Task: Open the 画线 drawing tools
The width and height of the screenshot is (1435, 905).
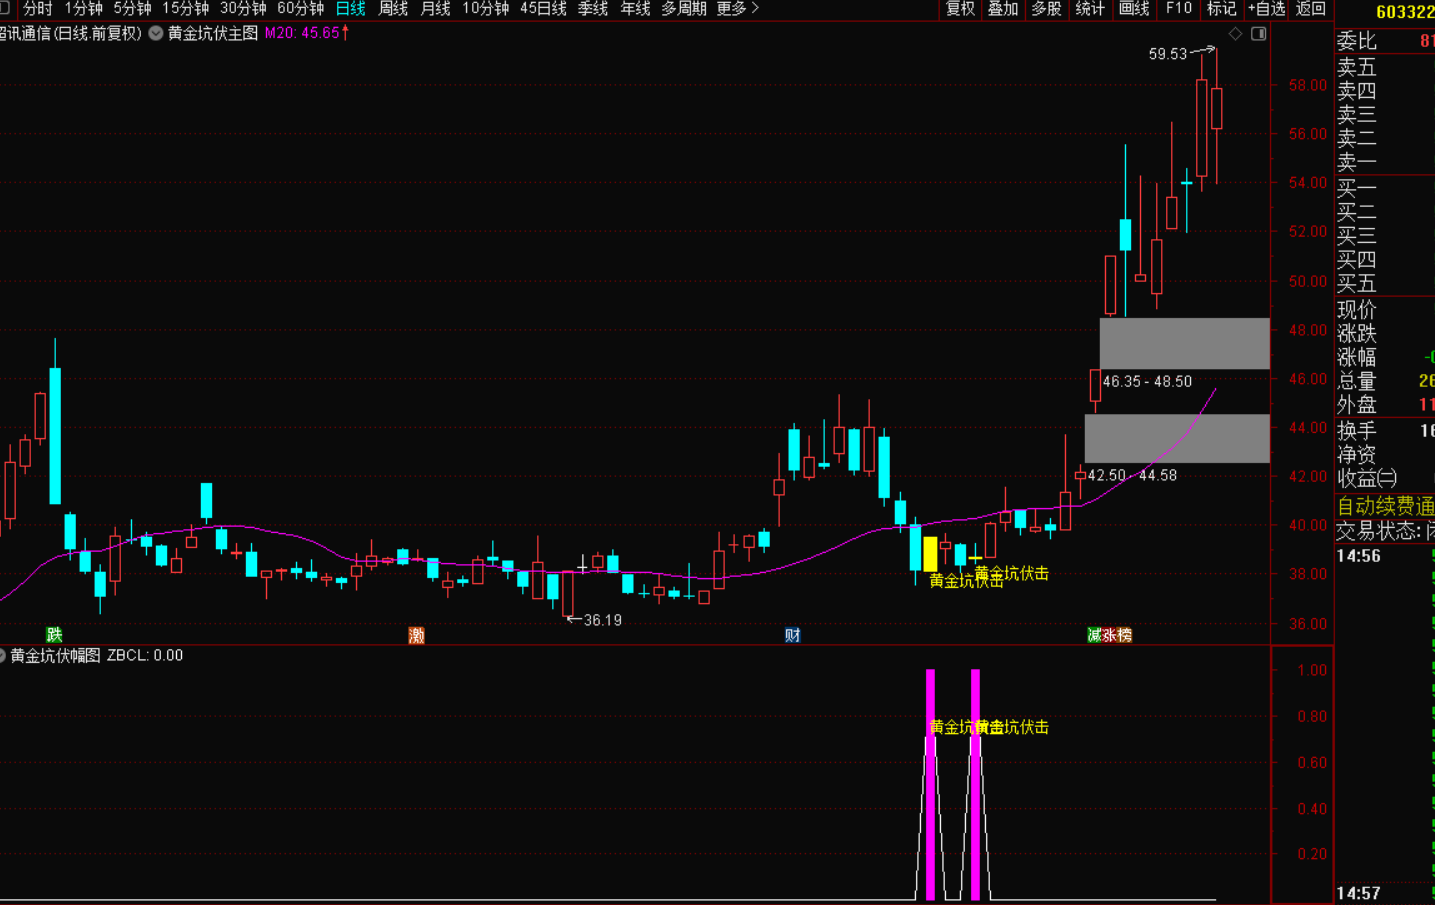Action: pyautogui.click(x=1134, y=9)
